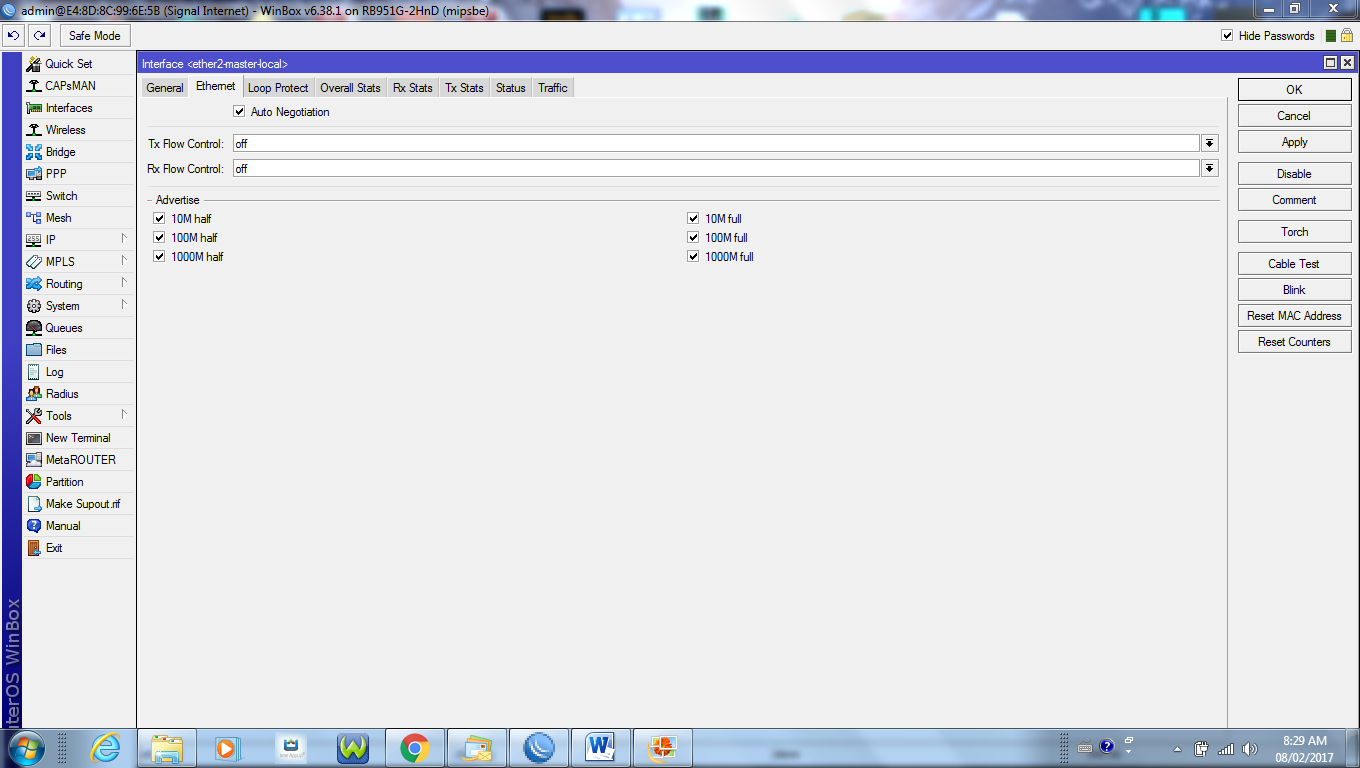Uncheck 1000M half advertise option

(159, 257)
